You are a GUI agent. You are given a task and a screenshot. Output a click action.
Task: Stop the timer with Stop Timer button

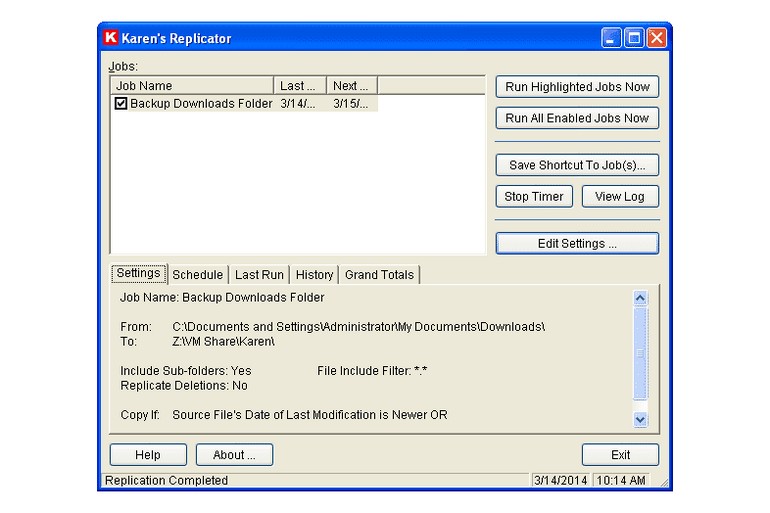coord(534,196)
